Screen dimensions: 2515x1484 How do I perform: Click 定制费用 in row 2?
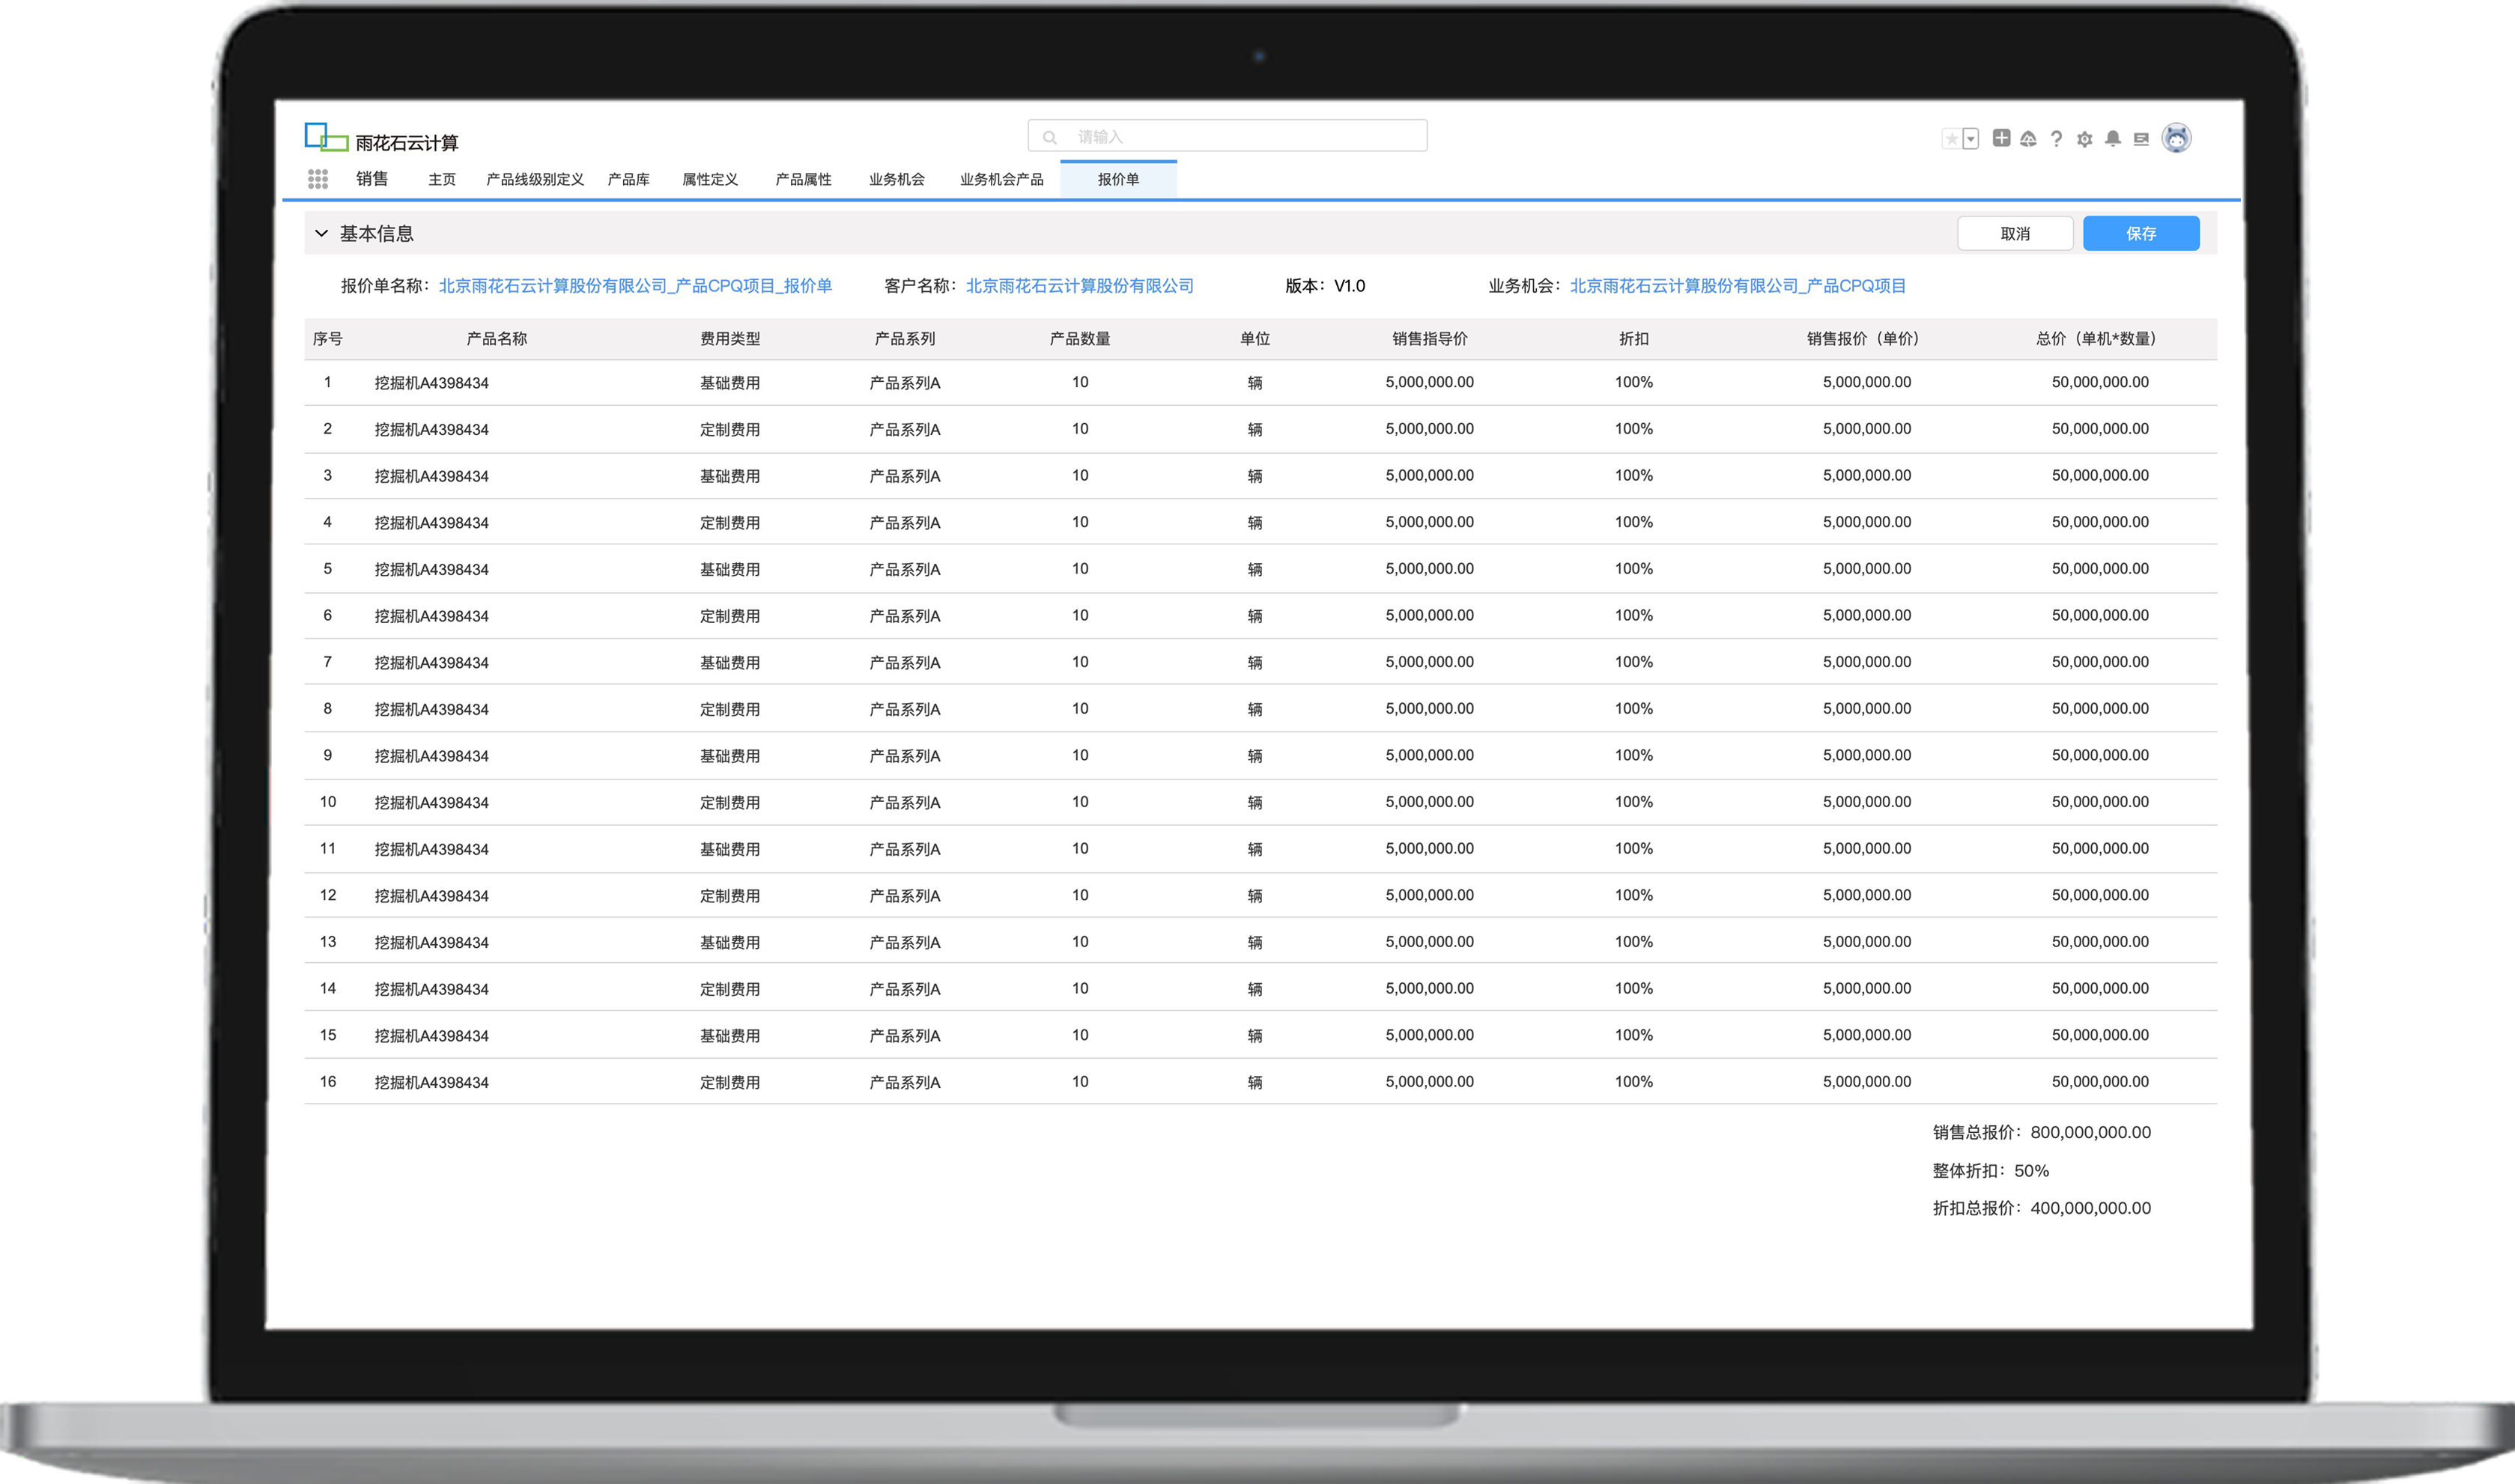pos(730,429)
